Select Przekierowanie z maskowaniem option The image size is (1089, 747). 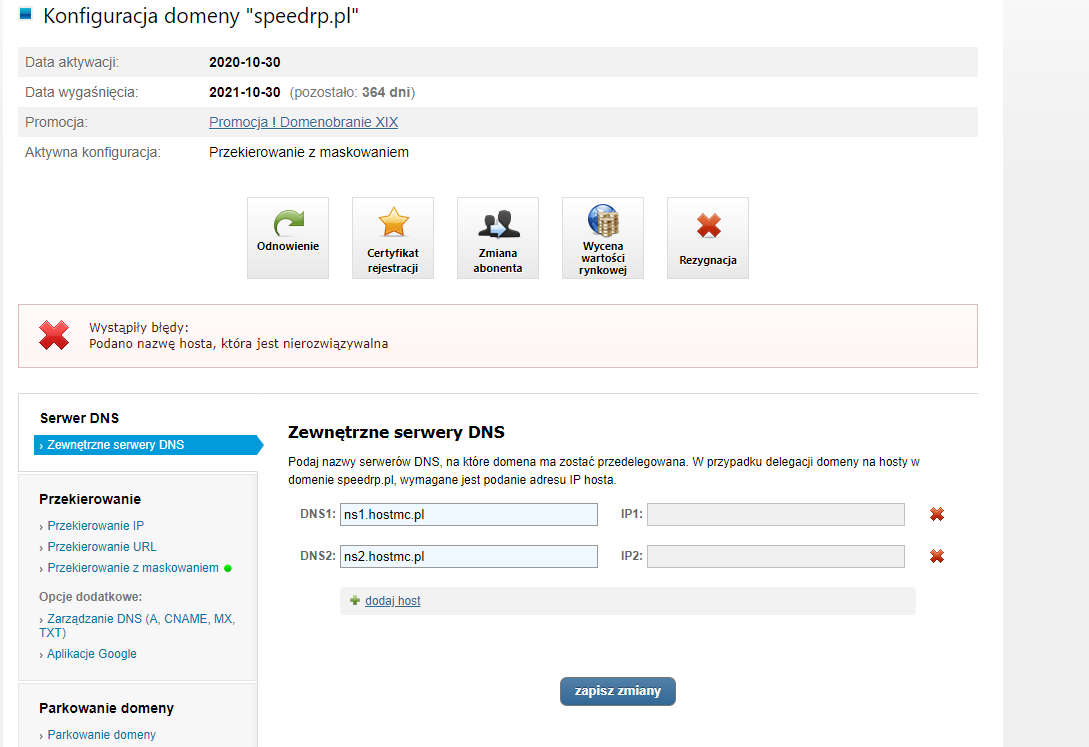pyautogui.click(x=132, y=568)
